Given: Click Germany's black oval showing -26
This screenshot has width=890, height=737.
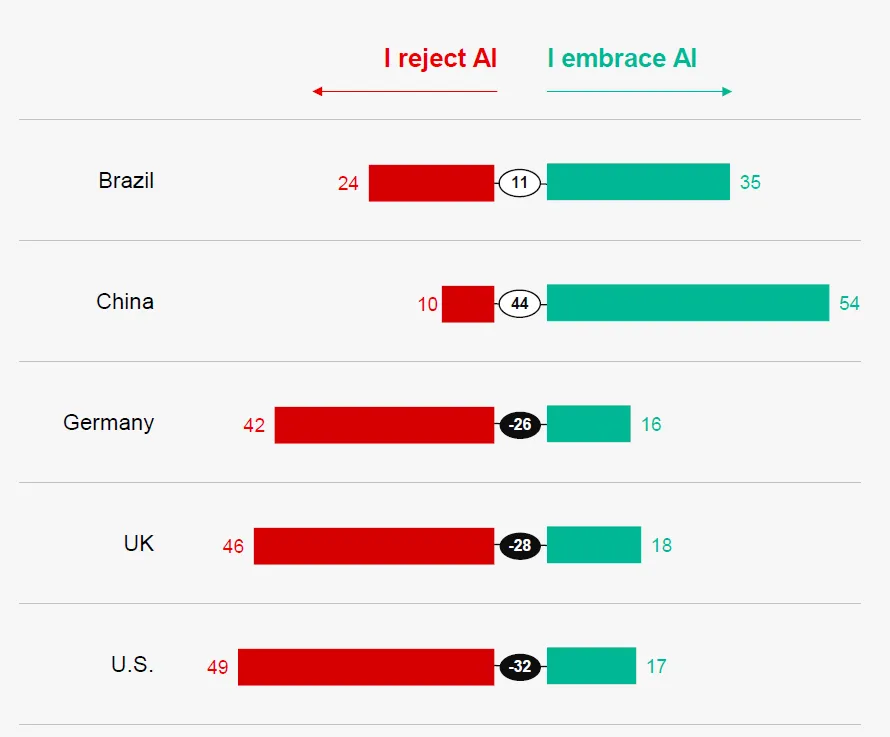Looking at the screenshot, I should click(x=520, y=425).
